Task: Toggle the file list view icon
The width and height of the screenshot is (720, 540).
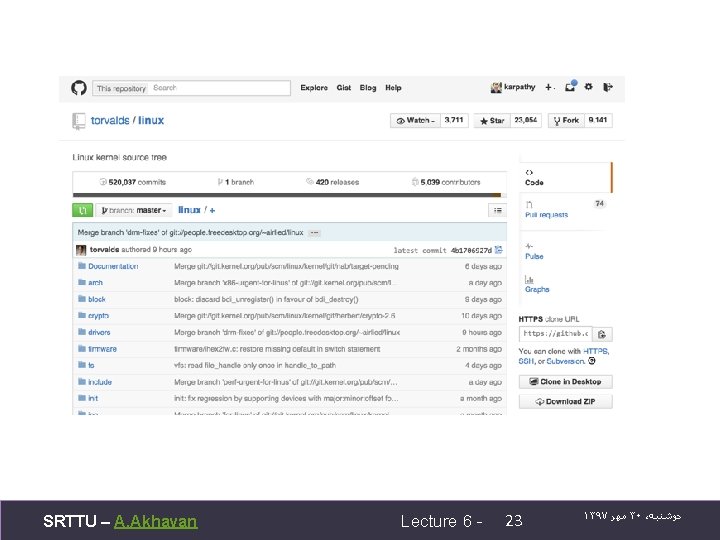Action: (497, 210)
